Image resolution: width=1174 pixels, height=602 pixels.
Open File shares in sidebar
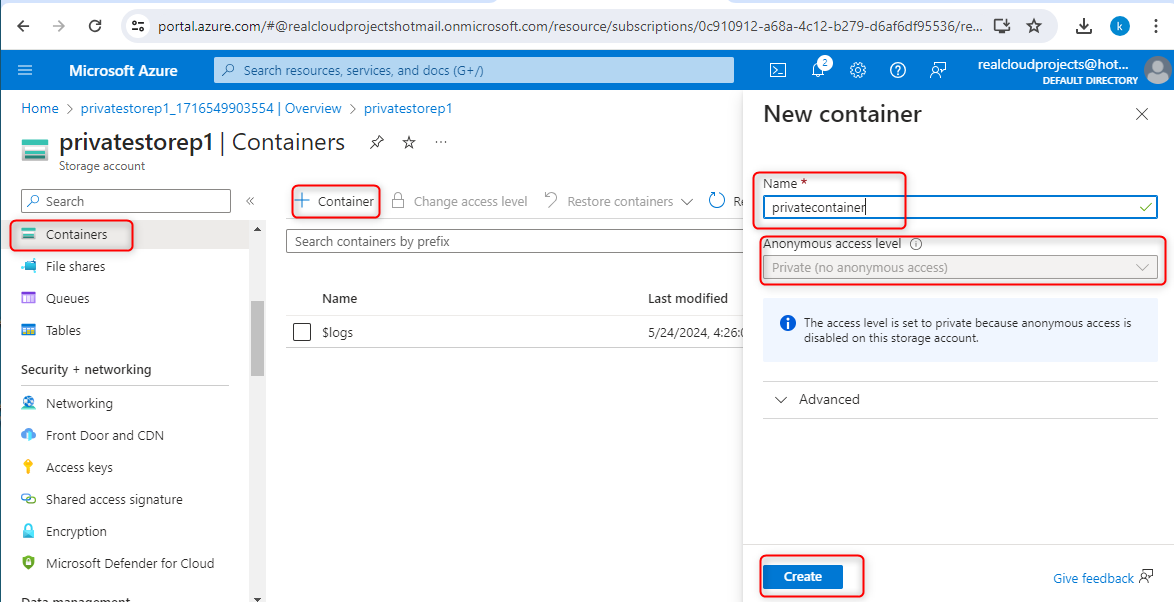click(75, 267)
